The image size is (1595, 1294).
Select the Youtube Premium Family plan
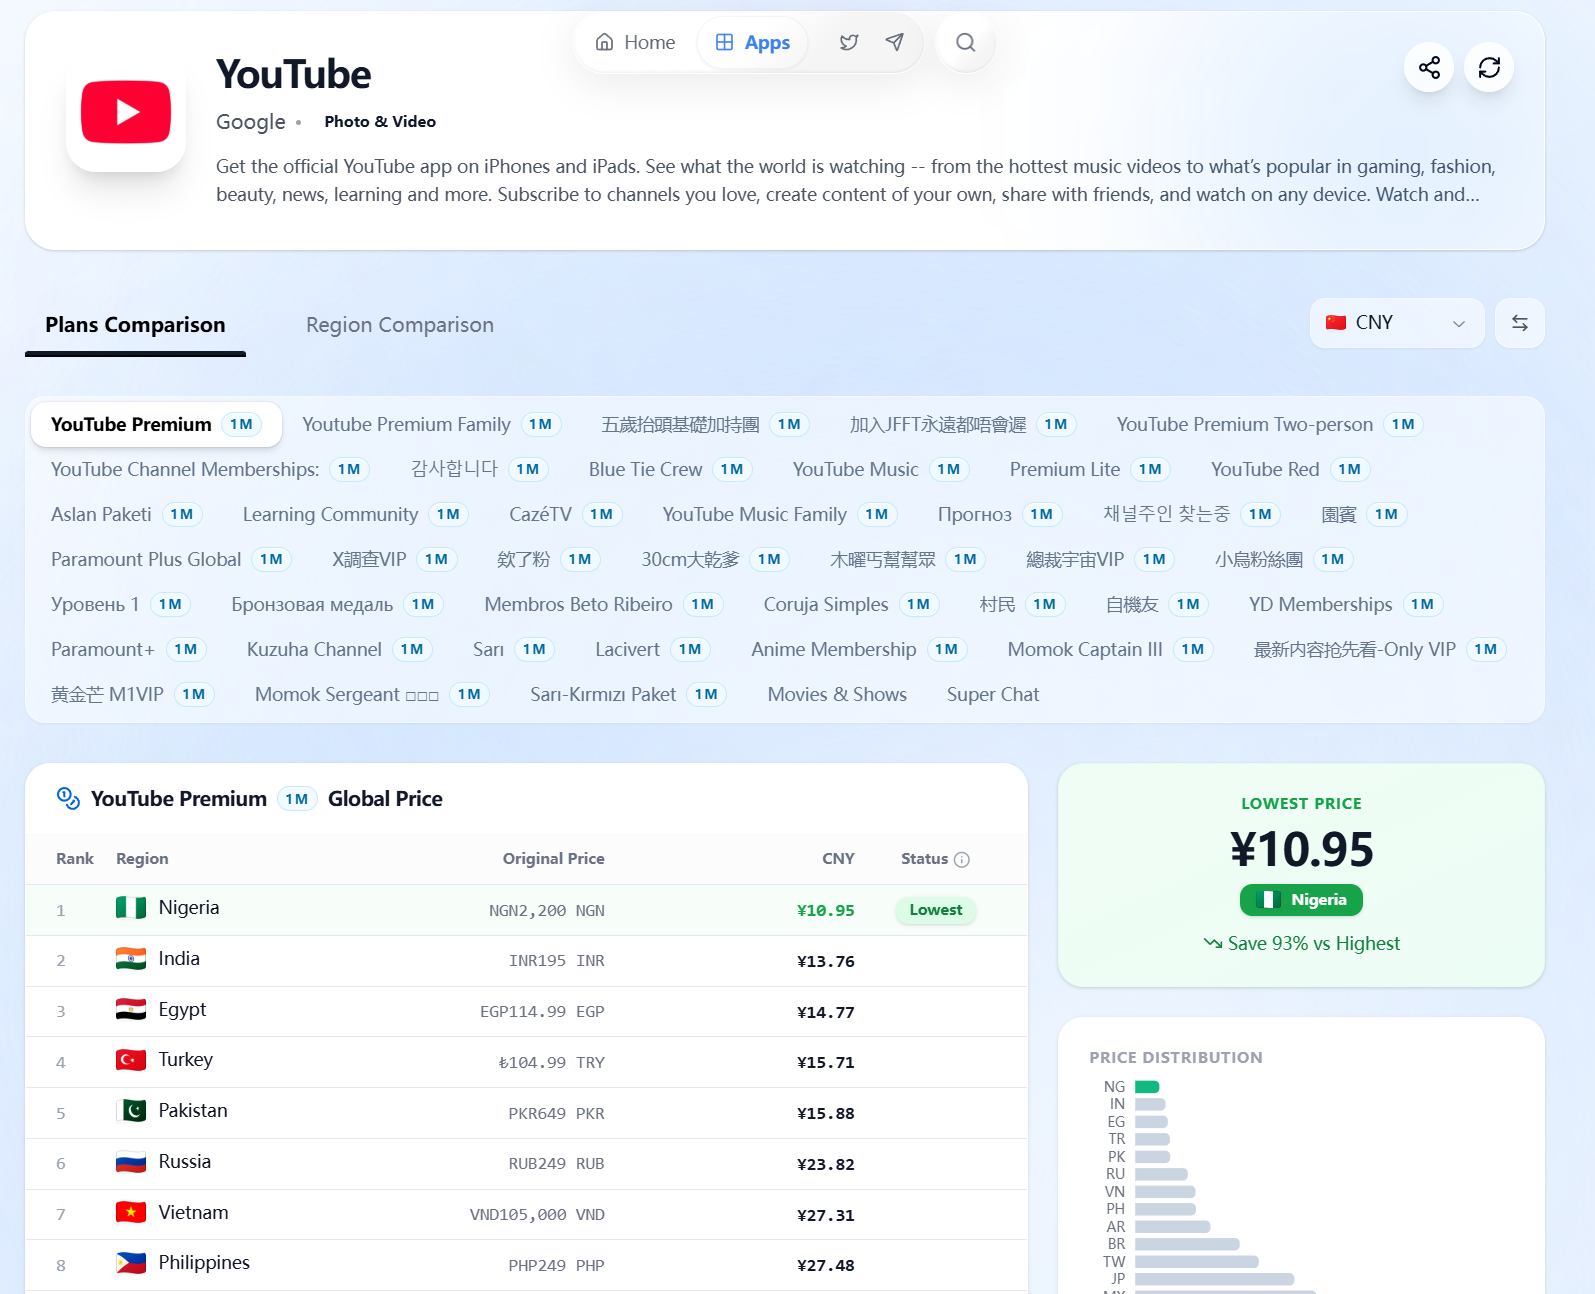[432, 424]
